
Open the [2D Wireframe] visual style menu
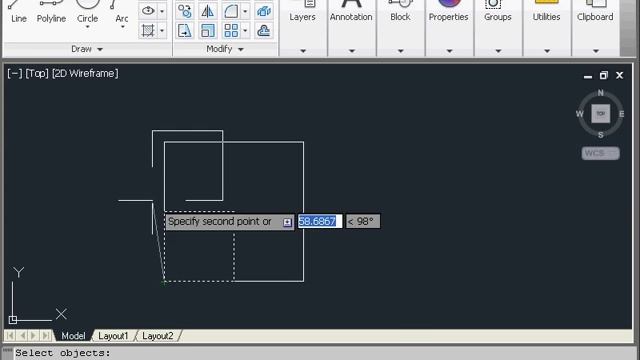85,73
